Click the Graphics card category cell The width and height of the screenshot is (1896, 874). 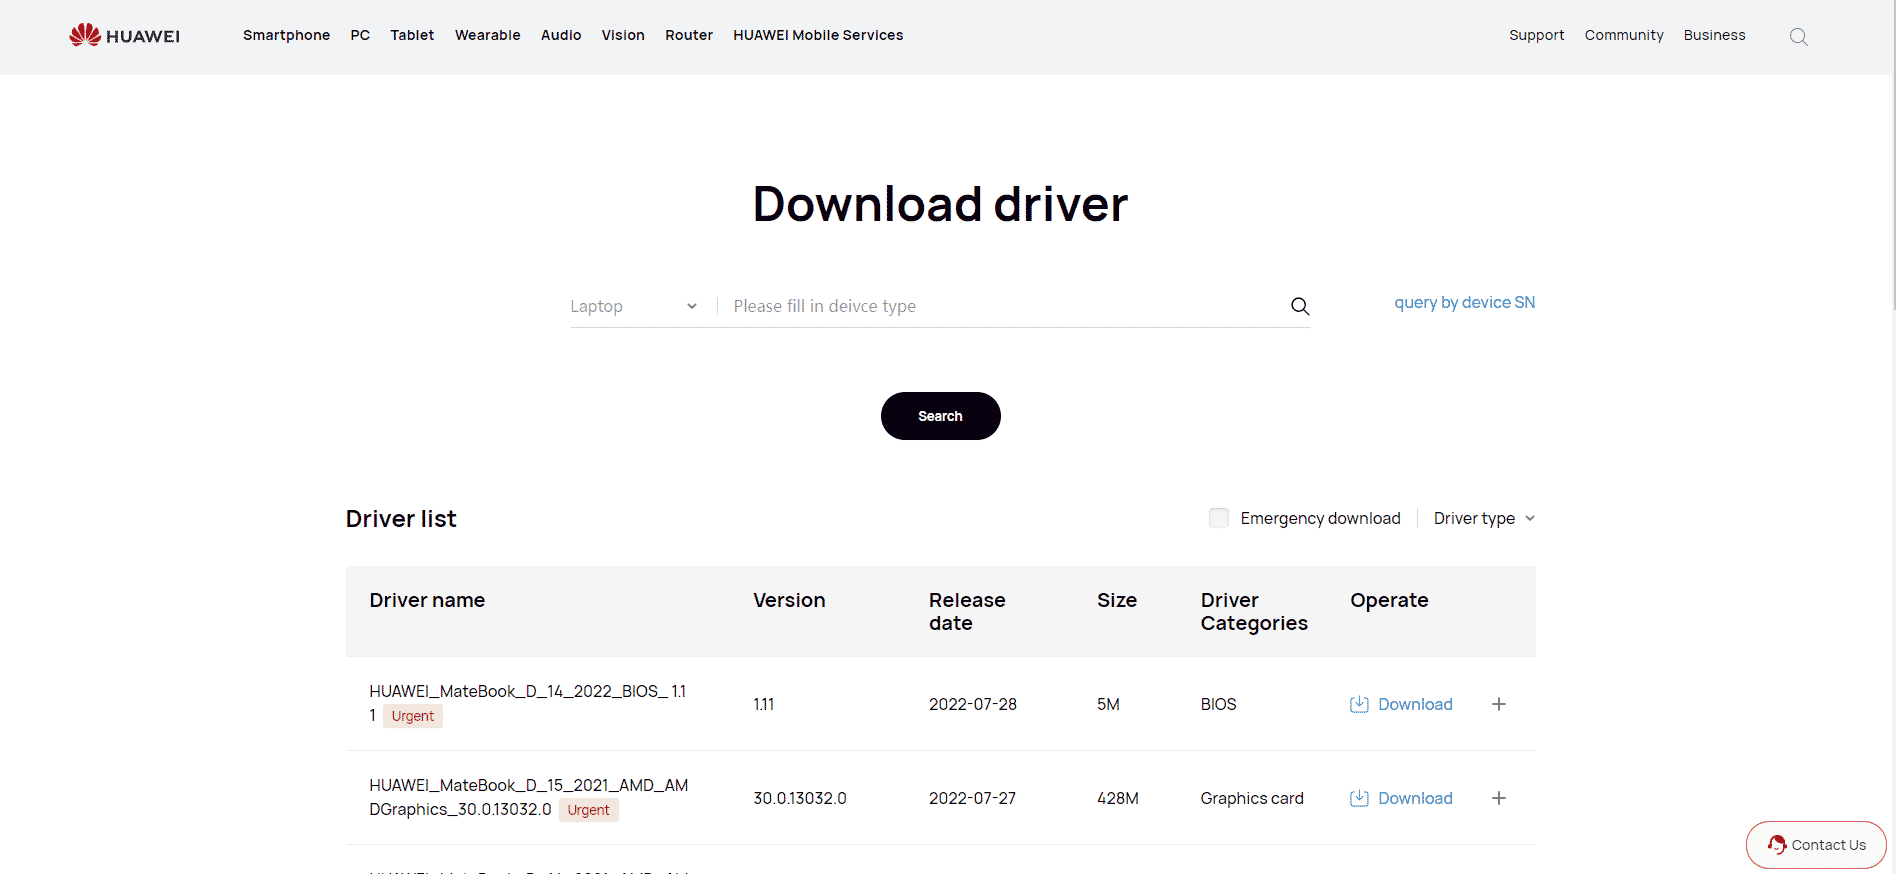tap(1252, 798)
